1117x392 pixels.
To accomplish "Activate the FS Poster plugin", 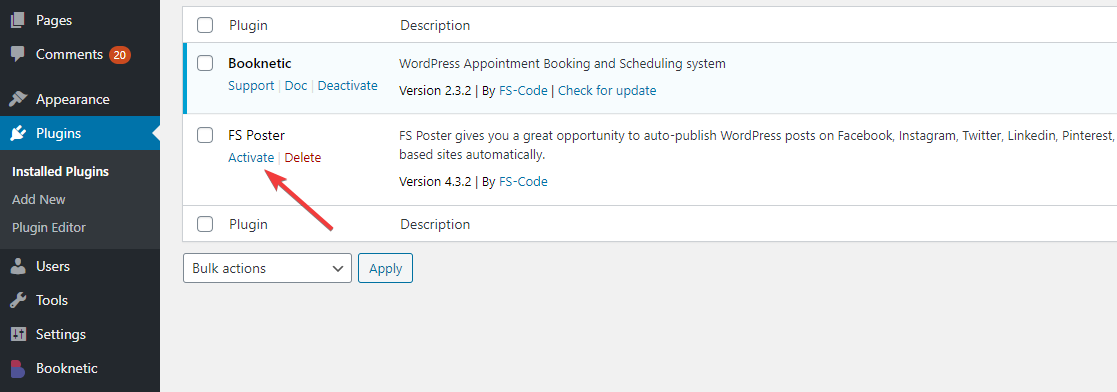I will [251, 158].
